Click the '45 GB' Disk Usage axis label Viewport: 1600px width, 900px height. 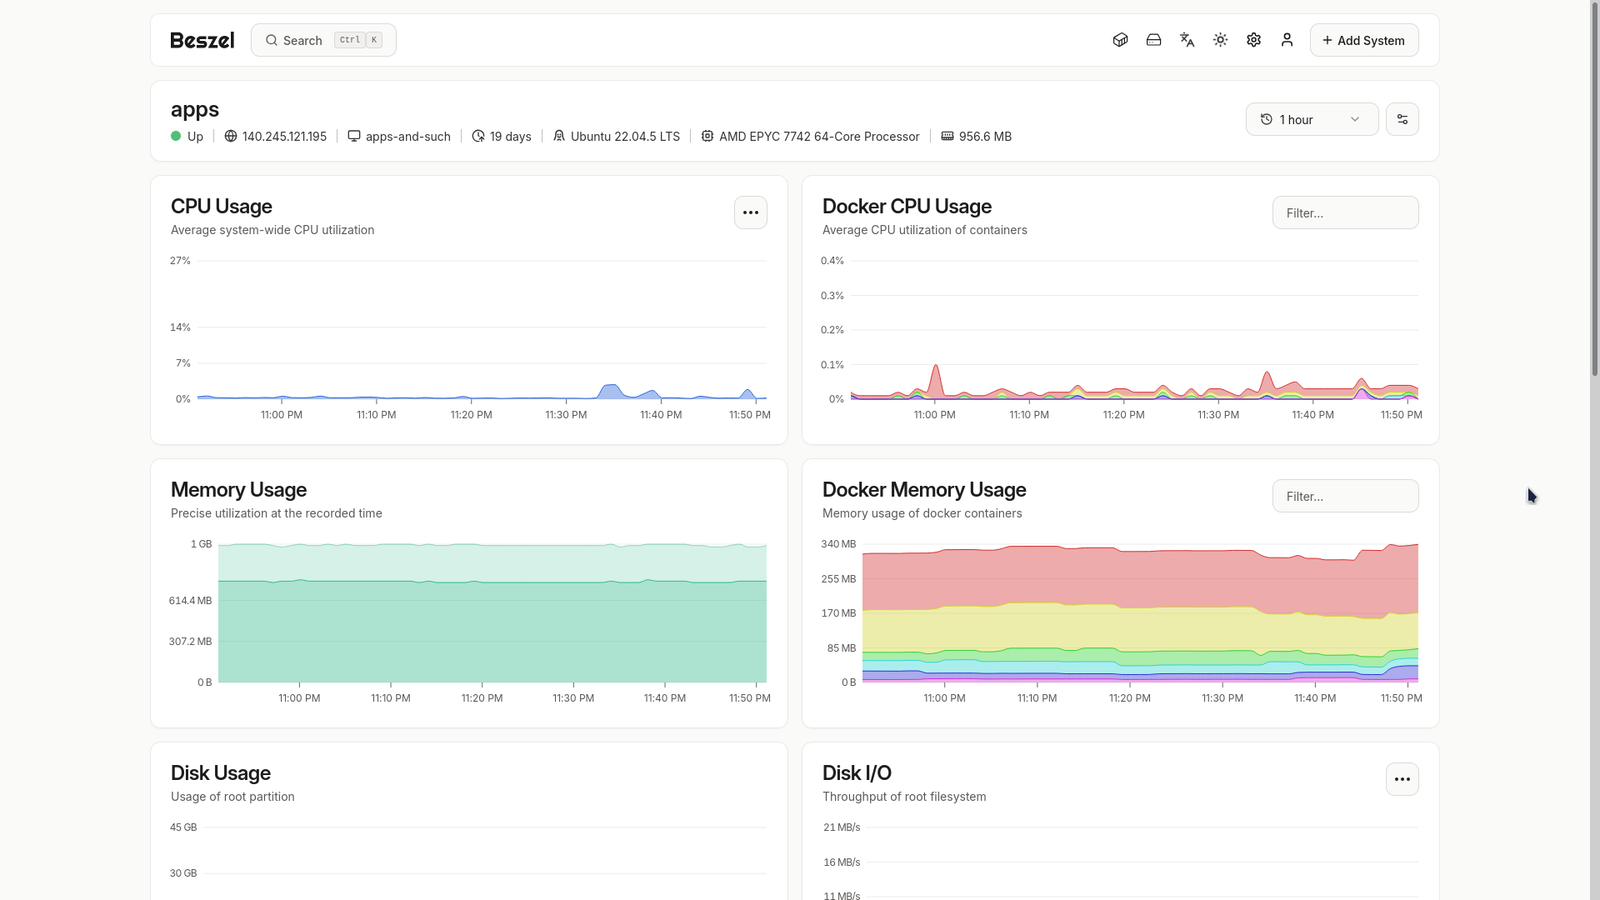183,827
